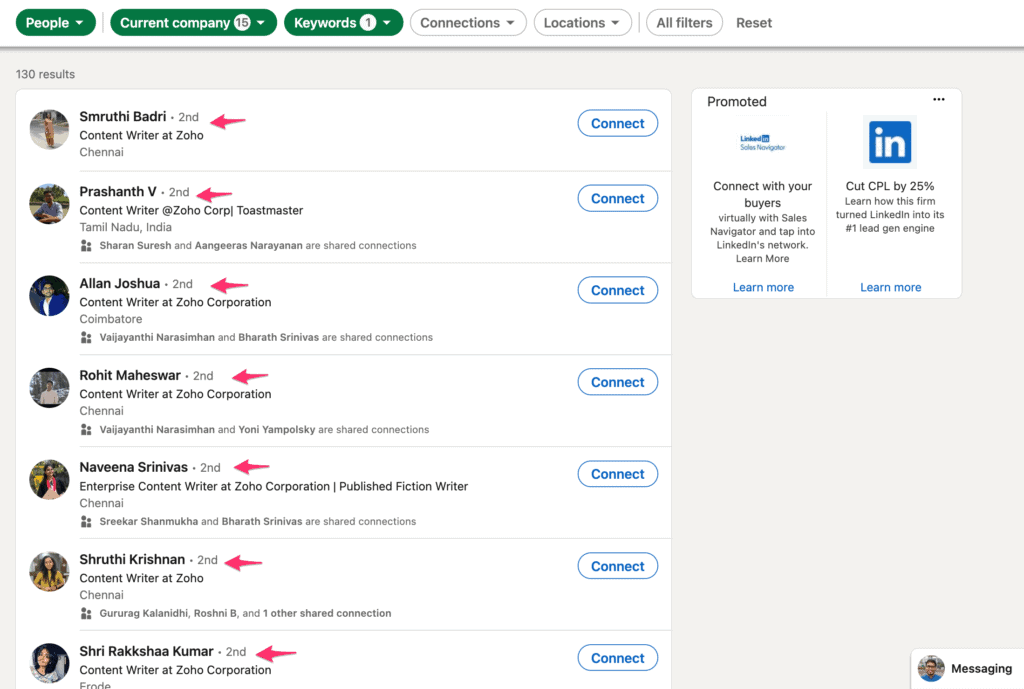Connect with Shruthi Krishnan
The image size is (1024, 689).
coord(617,566)
